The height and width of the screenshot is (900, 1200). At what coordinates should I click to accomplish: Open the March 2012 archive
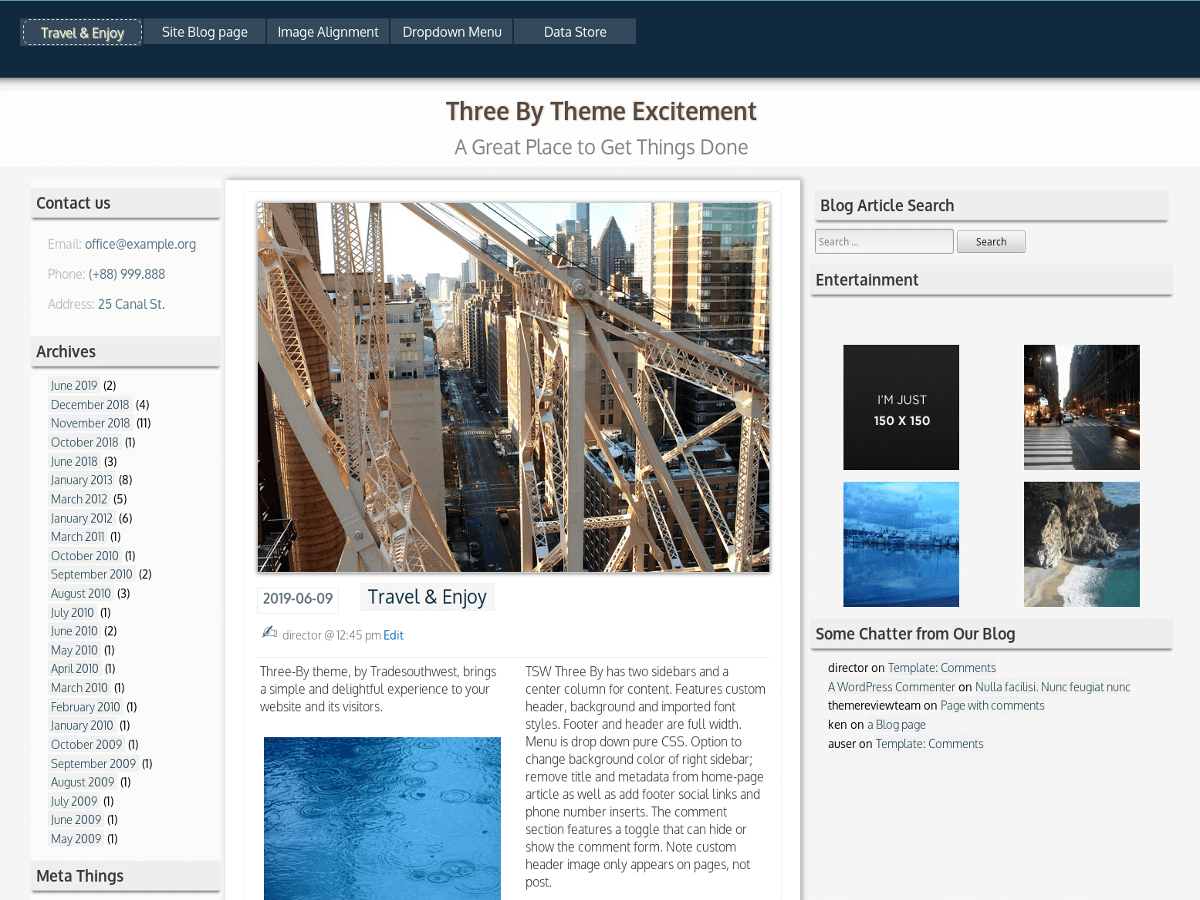[79, 499]
